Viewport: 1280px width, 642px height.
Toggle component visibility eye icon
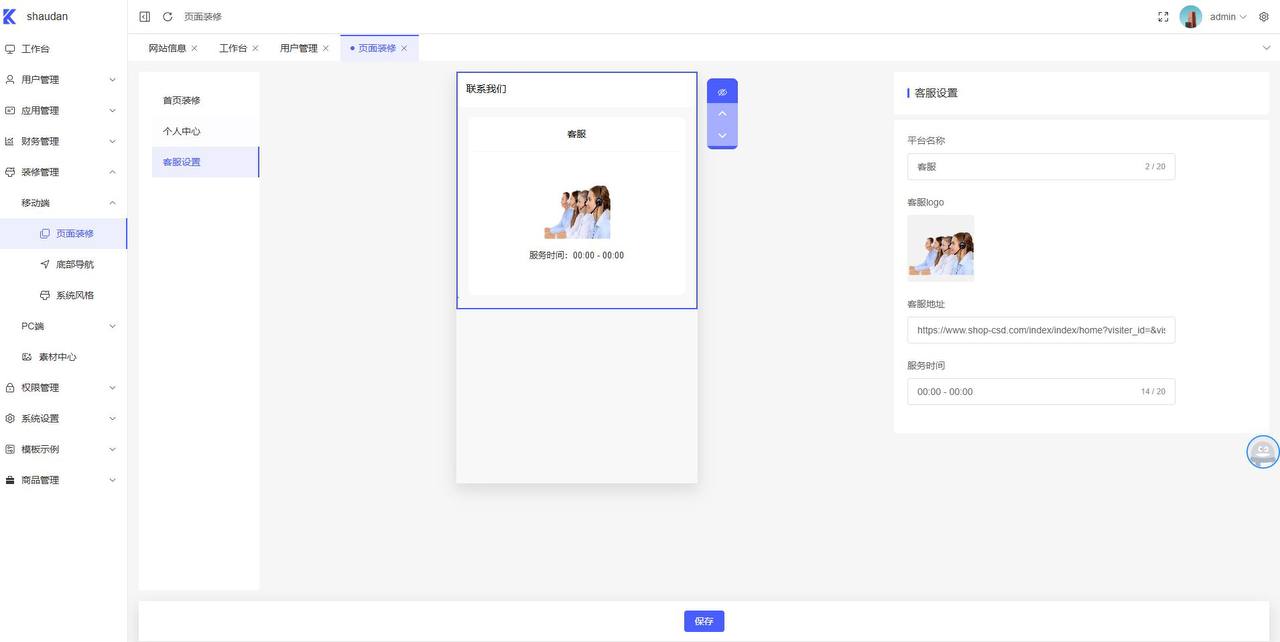click(722, 92)
